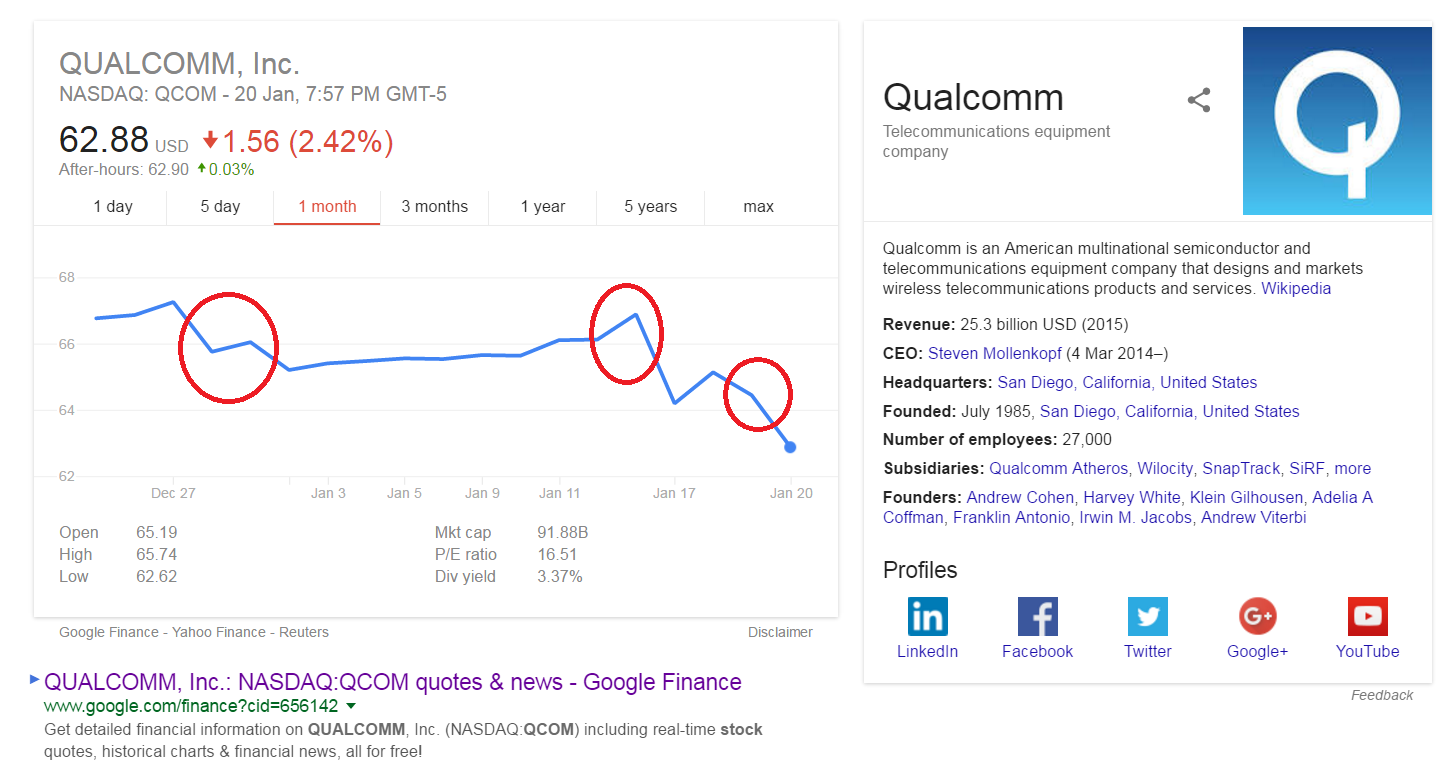The height and width of the screenshot is (780, 1453).
Task: Open Qualcomm's Facebook profile icon
Action: [x=1037, y=617]
